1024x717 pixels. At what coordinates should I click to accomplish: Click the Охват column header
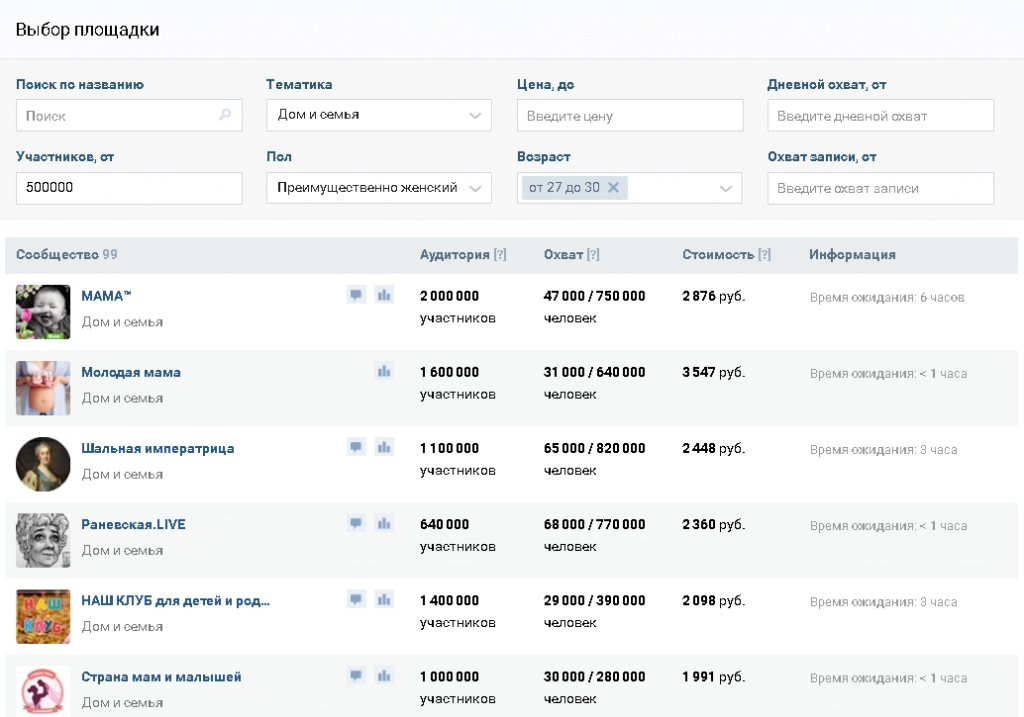[x=563, y=255]
